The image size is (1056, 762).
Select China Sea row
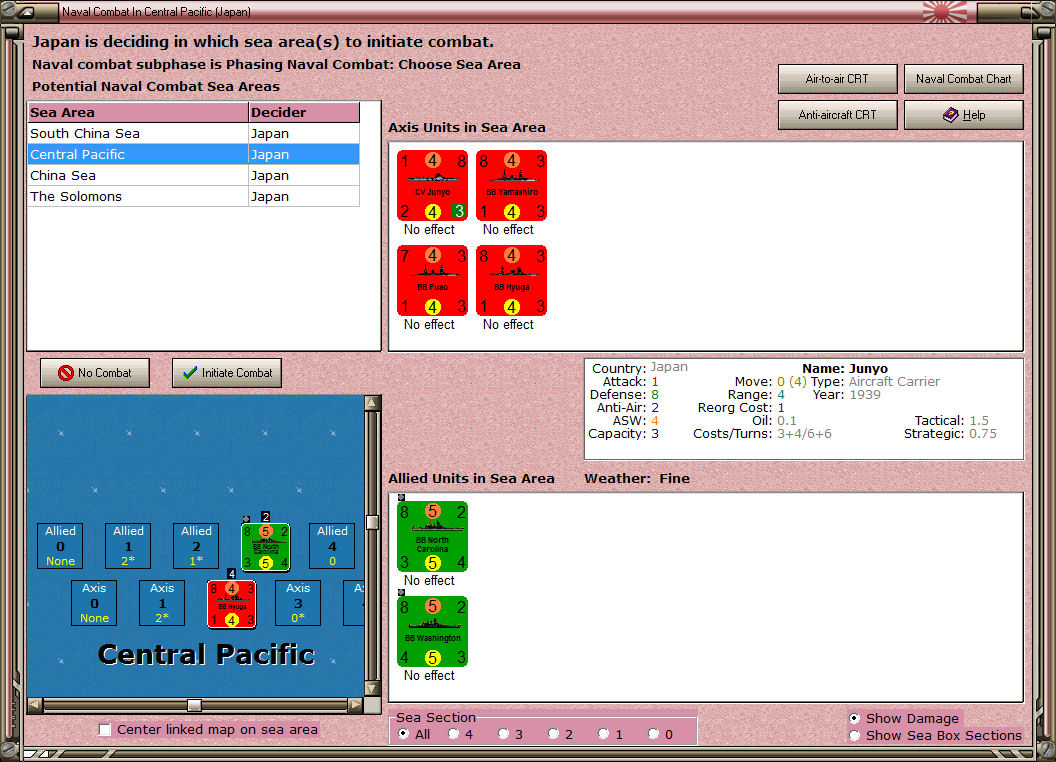coord(193,175)
